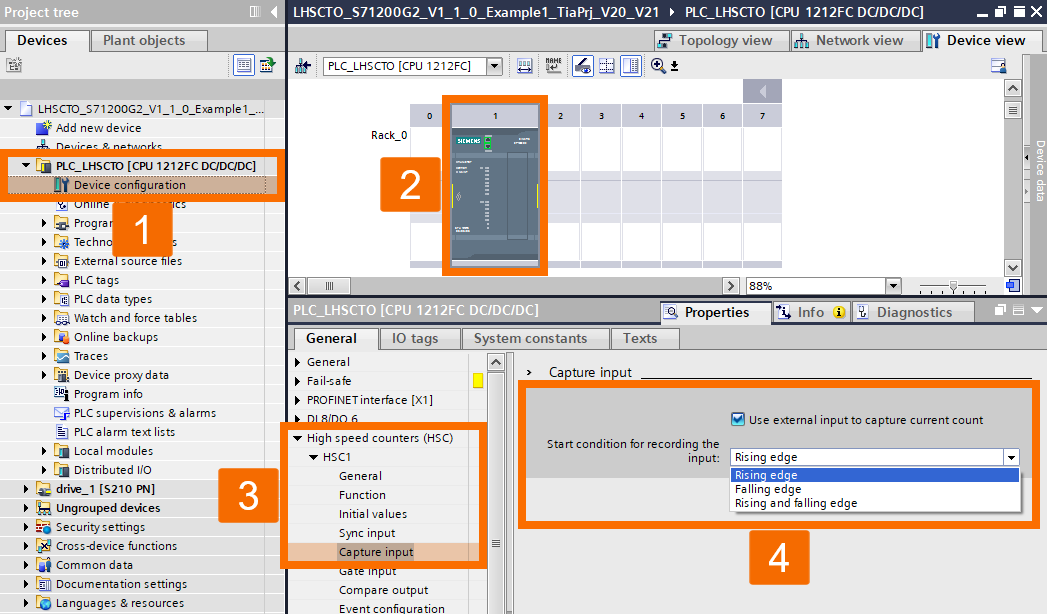This screenshot has width=1047, height=614.
Task: Open the Diagnostics tab
Action: pos(912,312)
